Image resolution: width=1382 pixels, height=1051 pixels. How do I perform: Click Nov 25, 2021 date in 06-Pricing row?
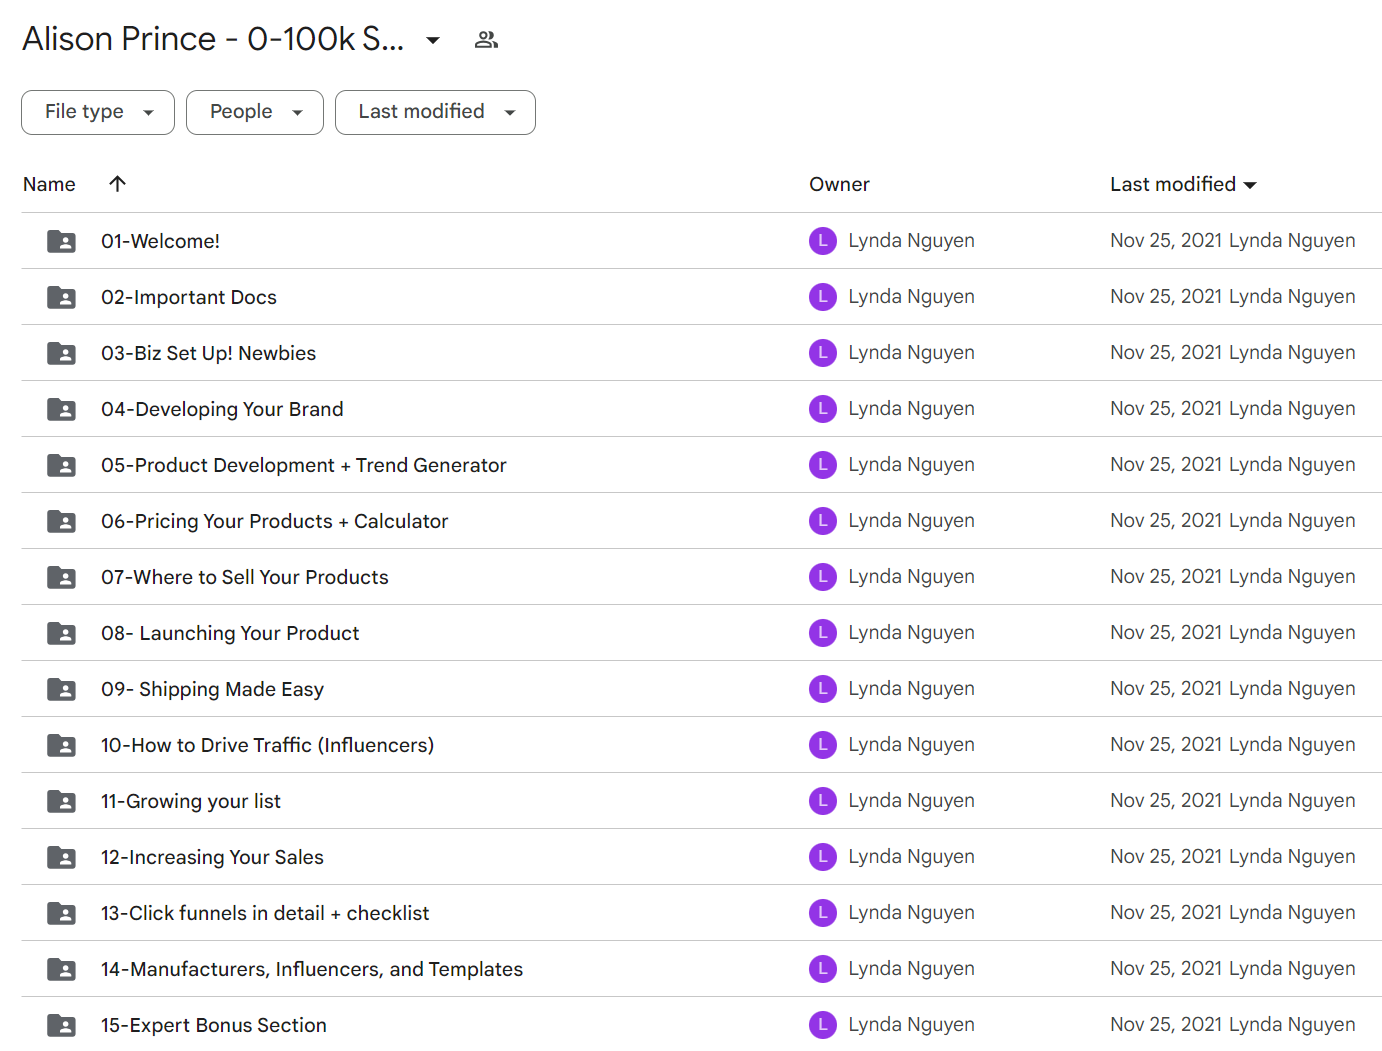[x=1166, y=521]
